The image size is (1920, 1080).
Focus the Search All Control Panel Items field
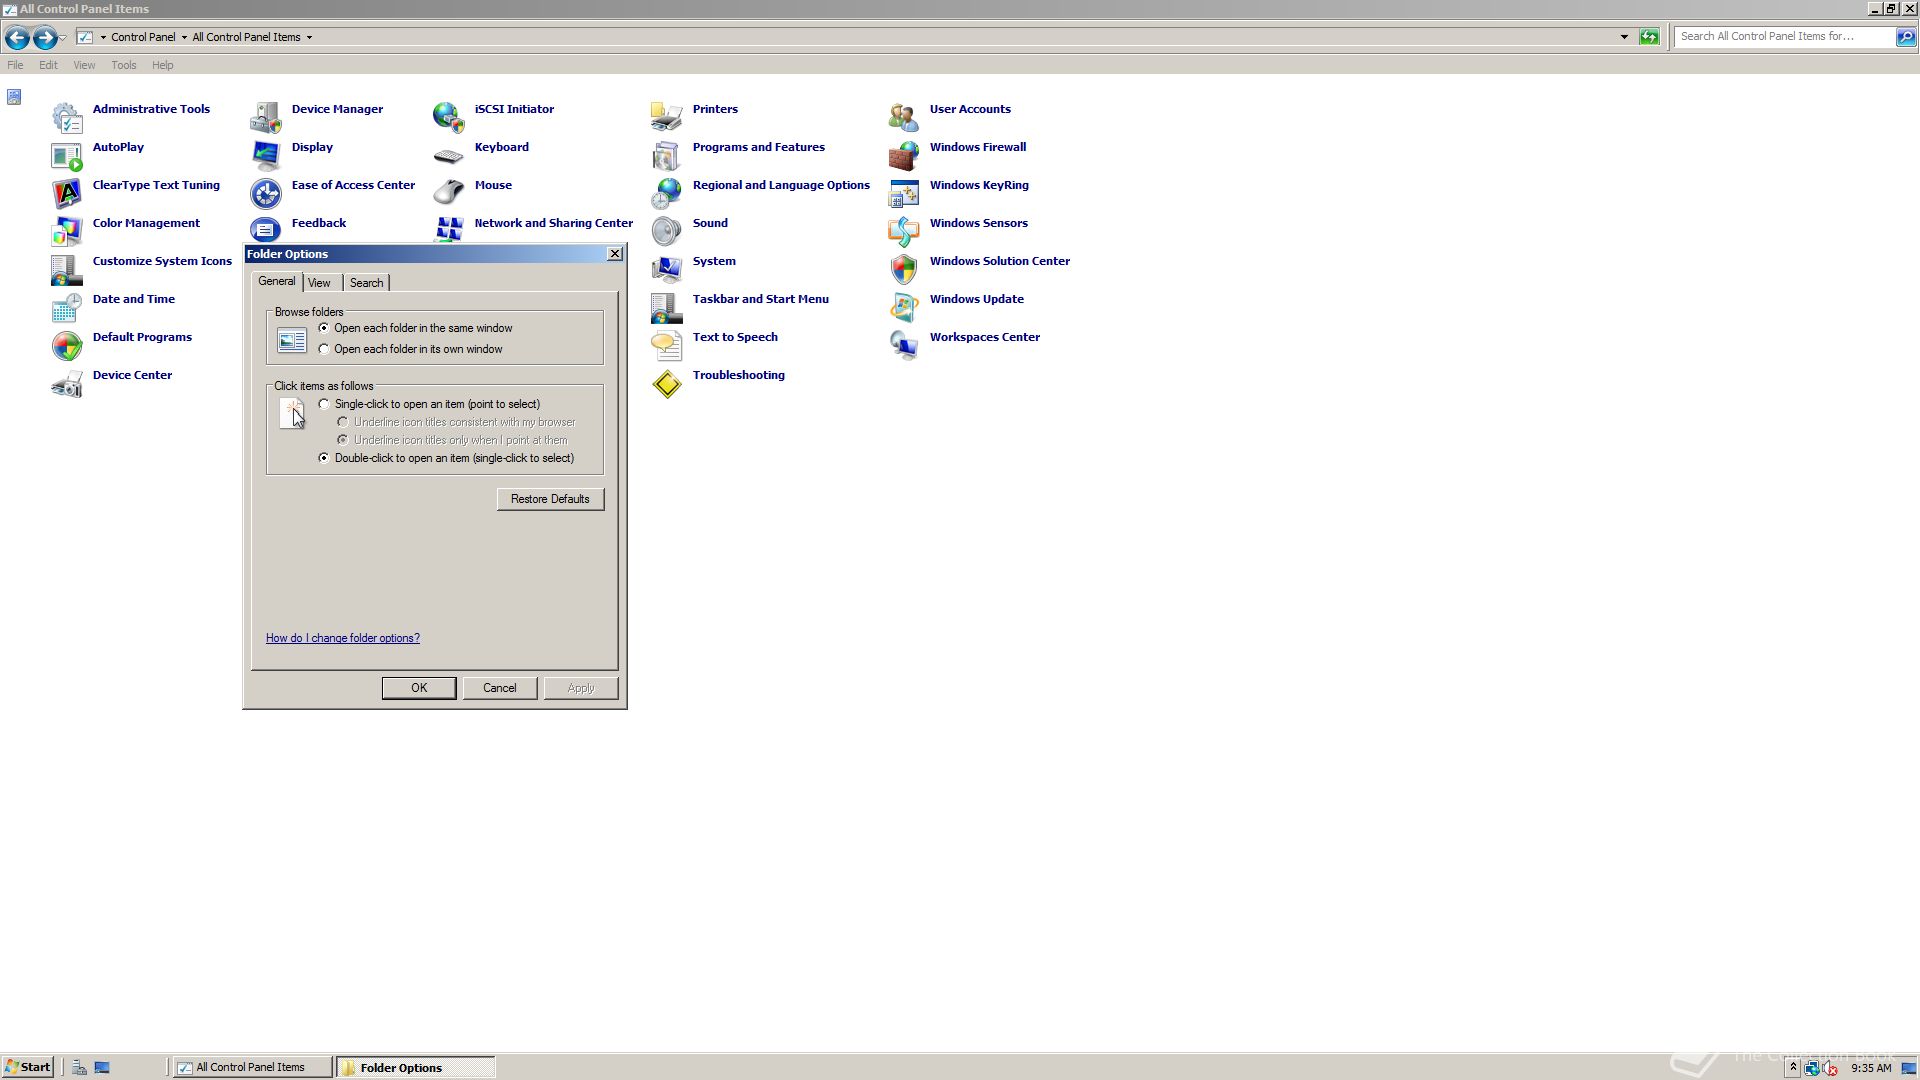pos(1785,36)
